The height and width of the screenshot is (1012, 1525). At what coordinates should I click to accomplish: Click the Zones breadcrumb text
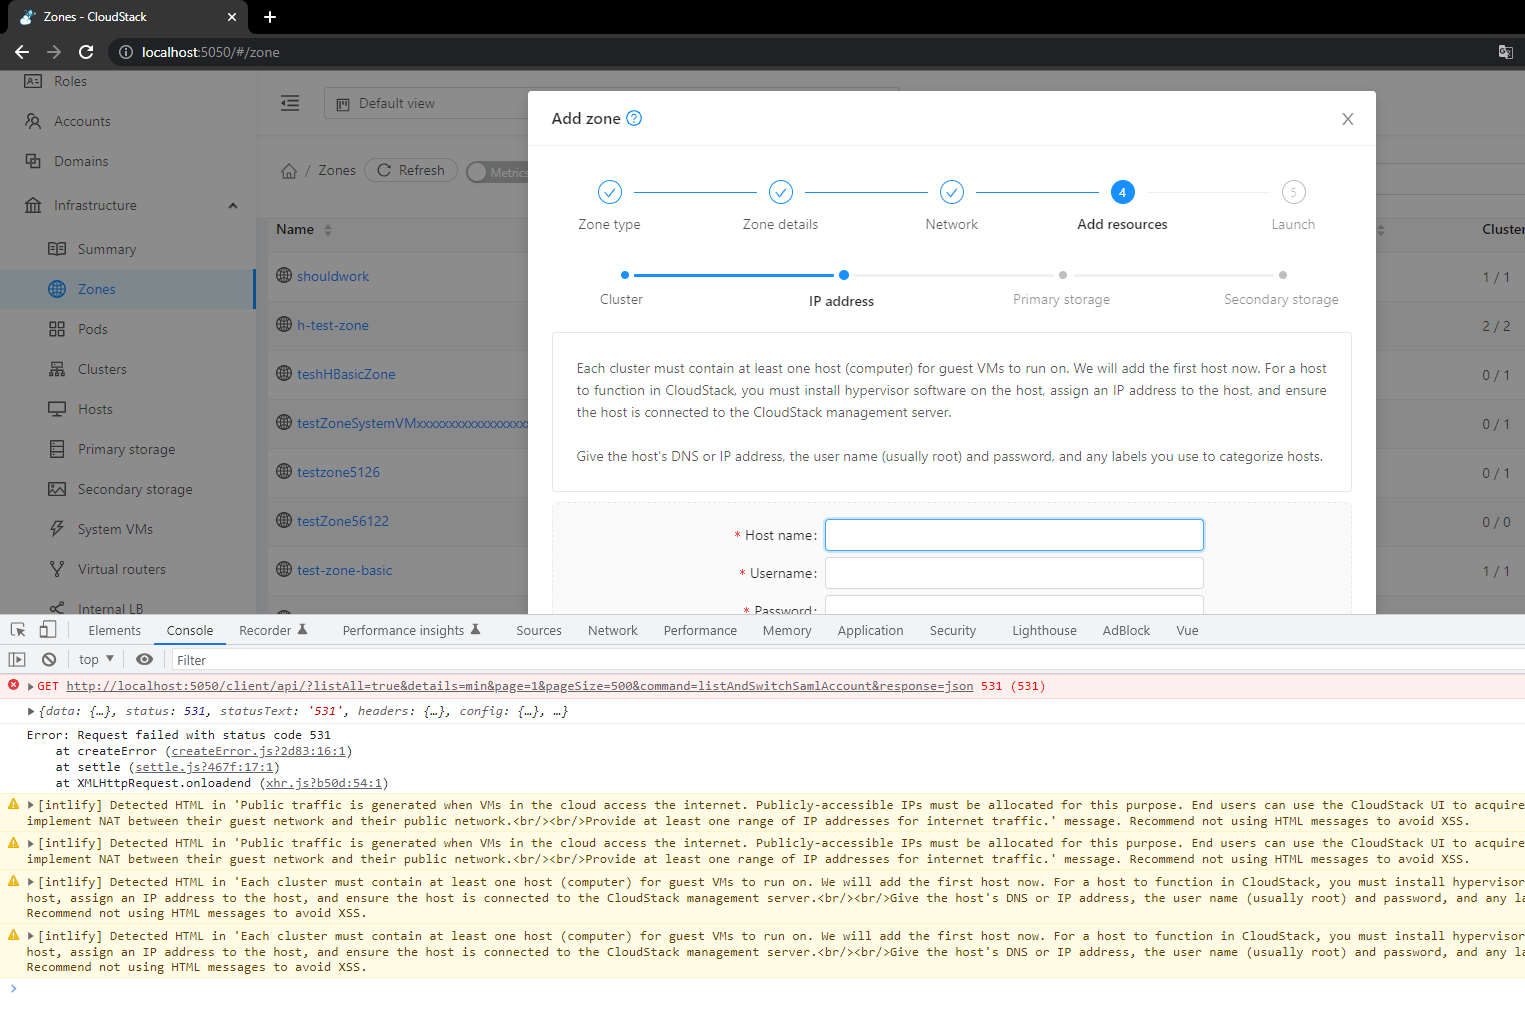337,171
